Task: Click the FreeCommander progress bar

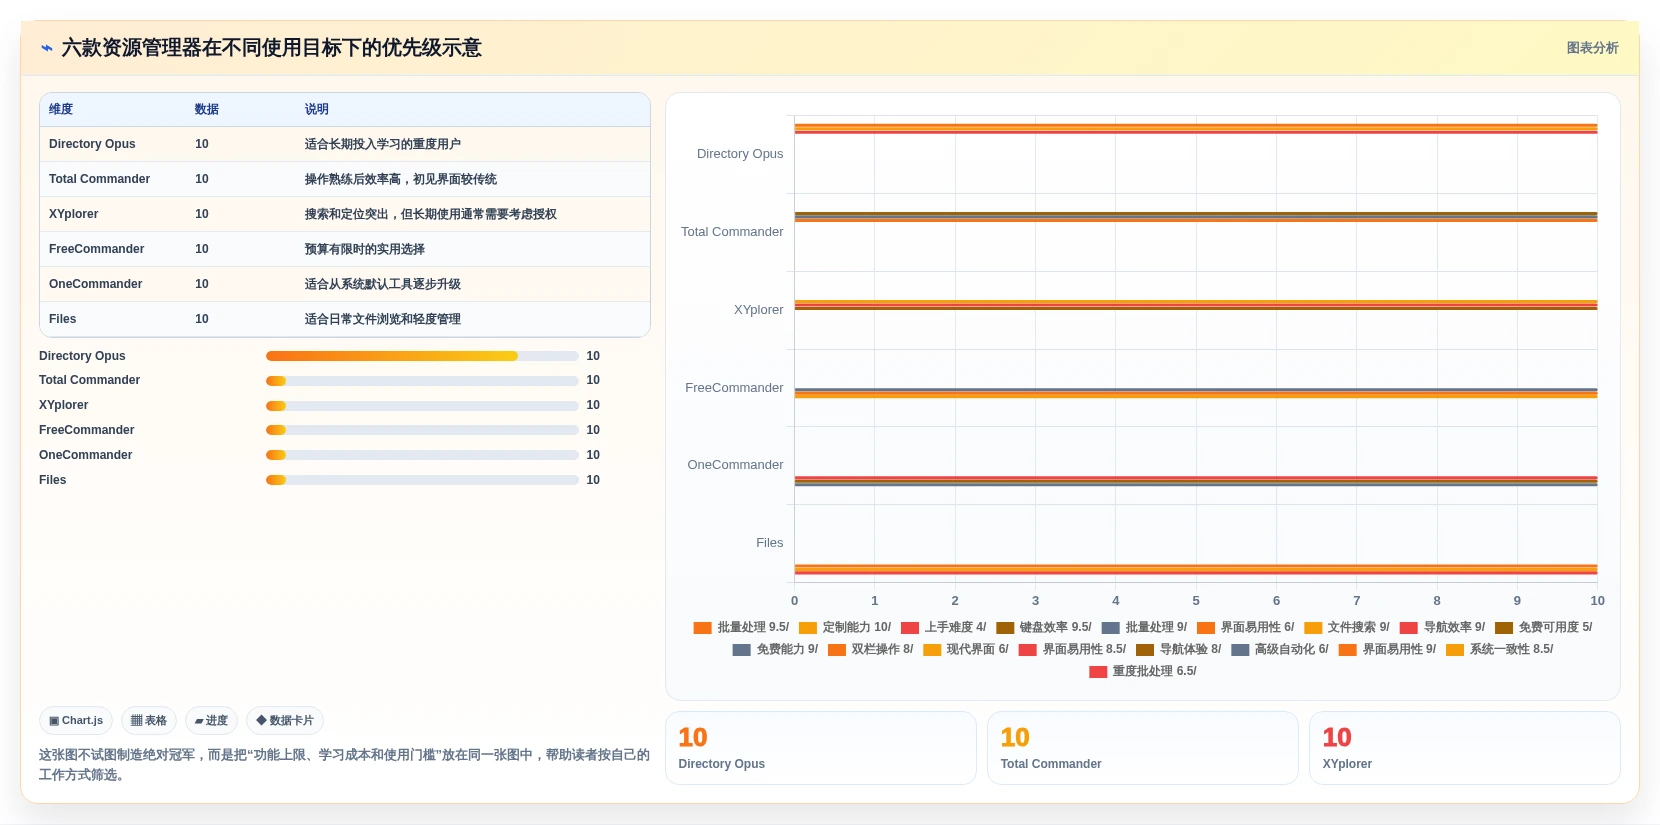Action: click(422, 430)
